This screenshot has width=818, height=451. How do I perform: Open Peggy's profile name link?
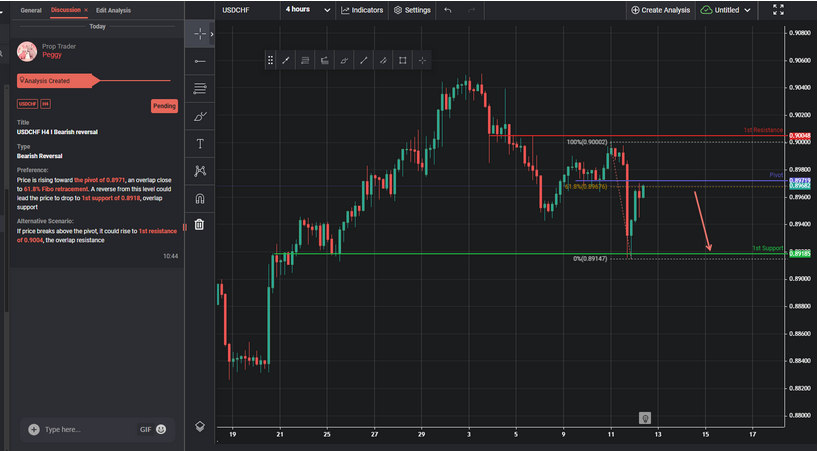click(52, 55)
